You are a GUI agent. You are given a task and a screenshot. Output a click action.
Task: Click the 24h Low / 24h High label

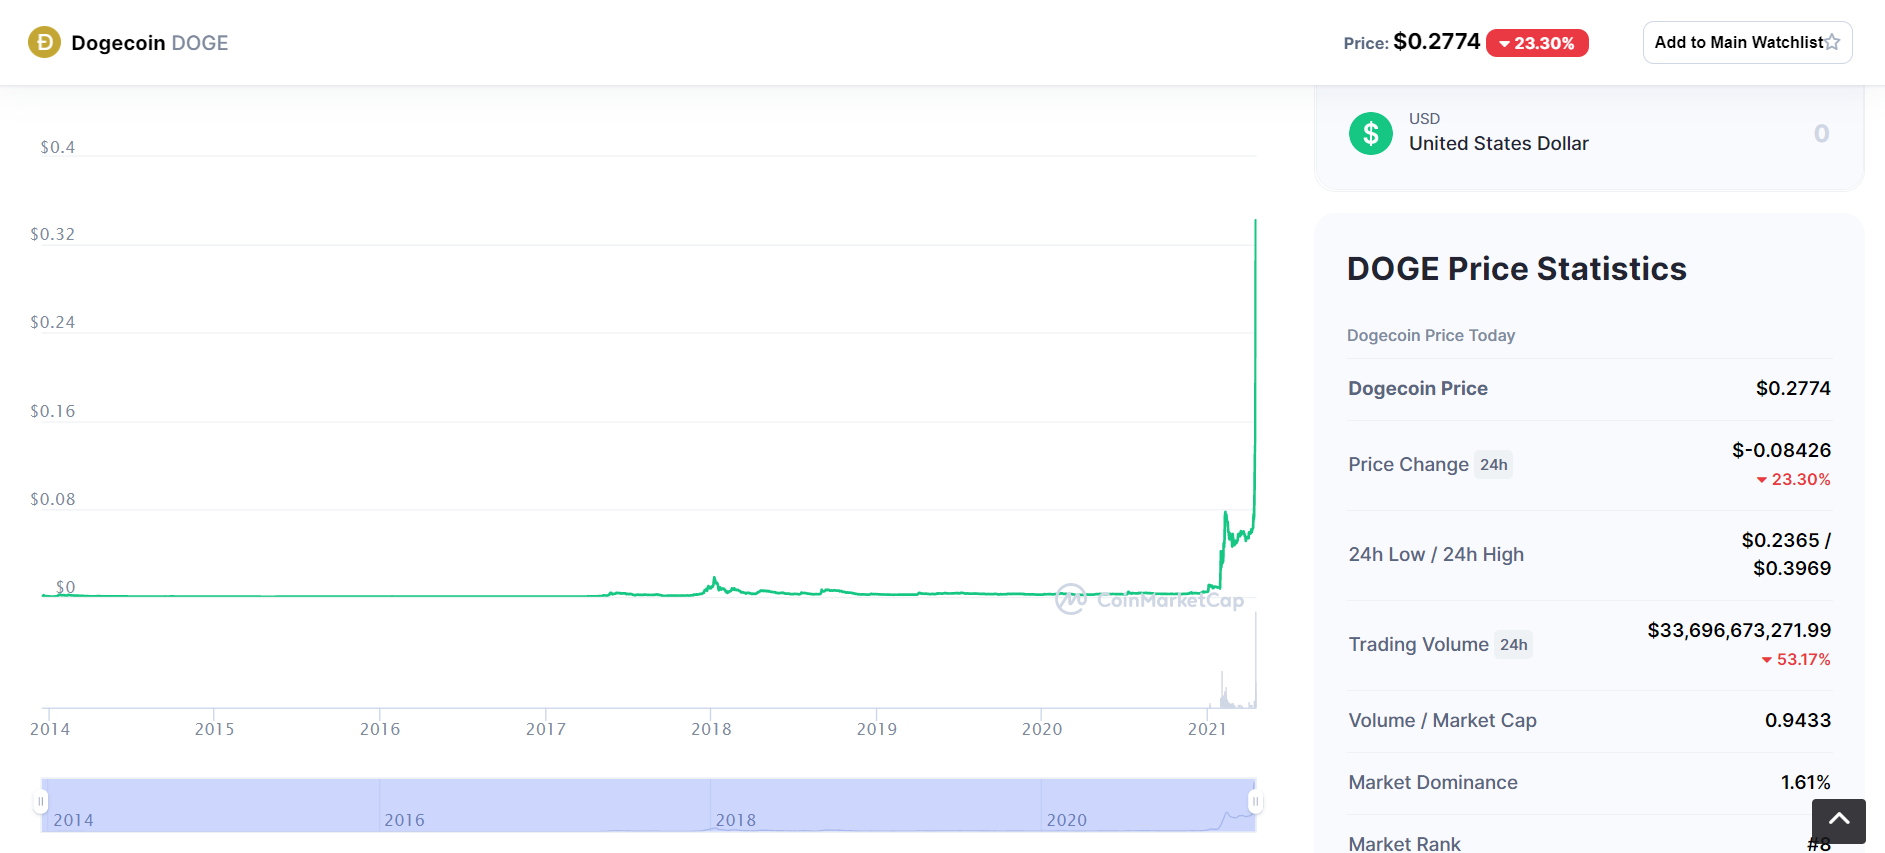tap(1436, 554)
